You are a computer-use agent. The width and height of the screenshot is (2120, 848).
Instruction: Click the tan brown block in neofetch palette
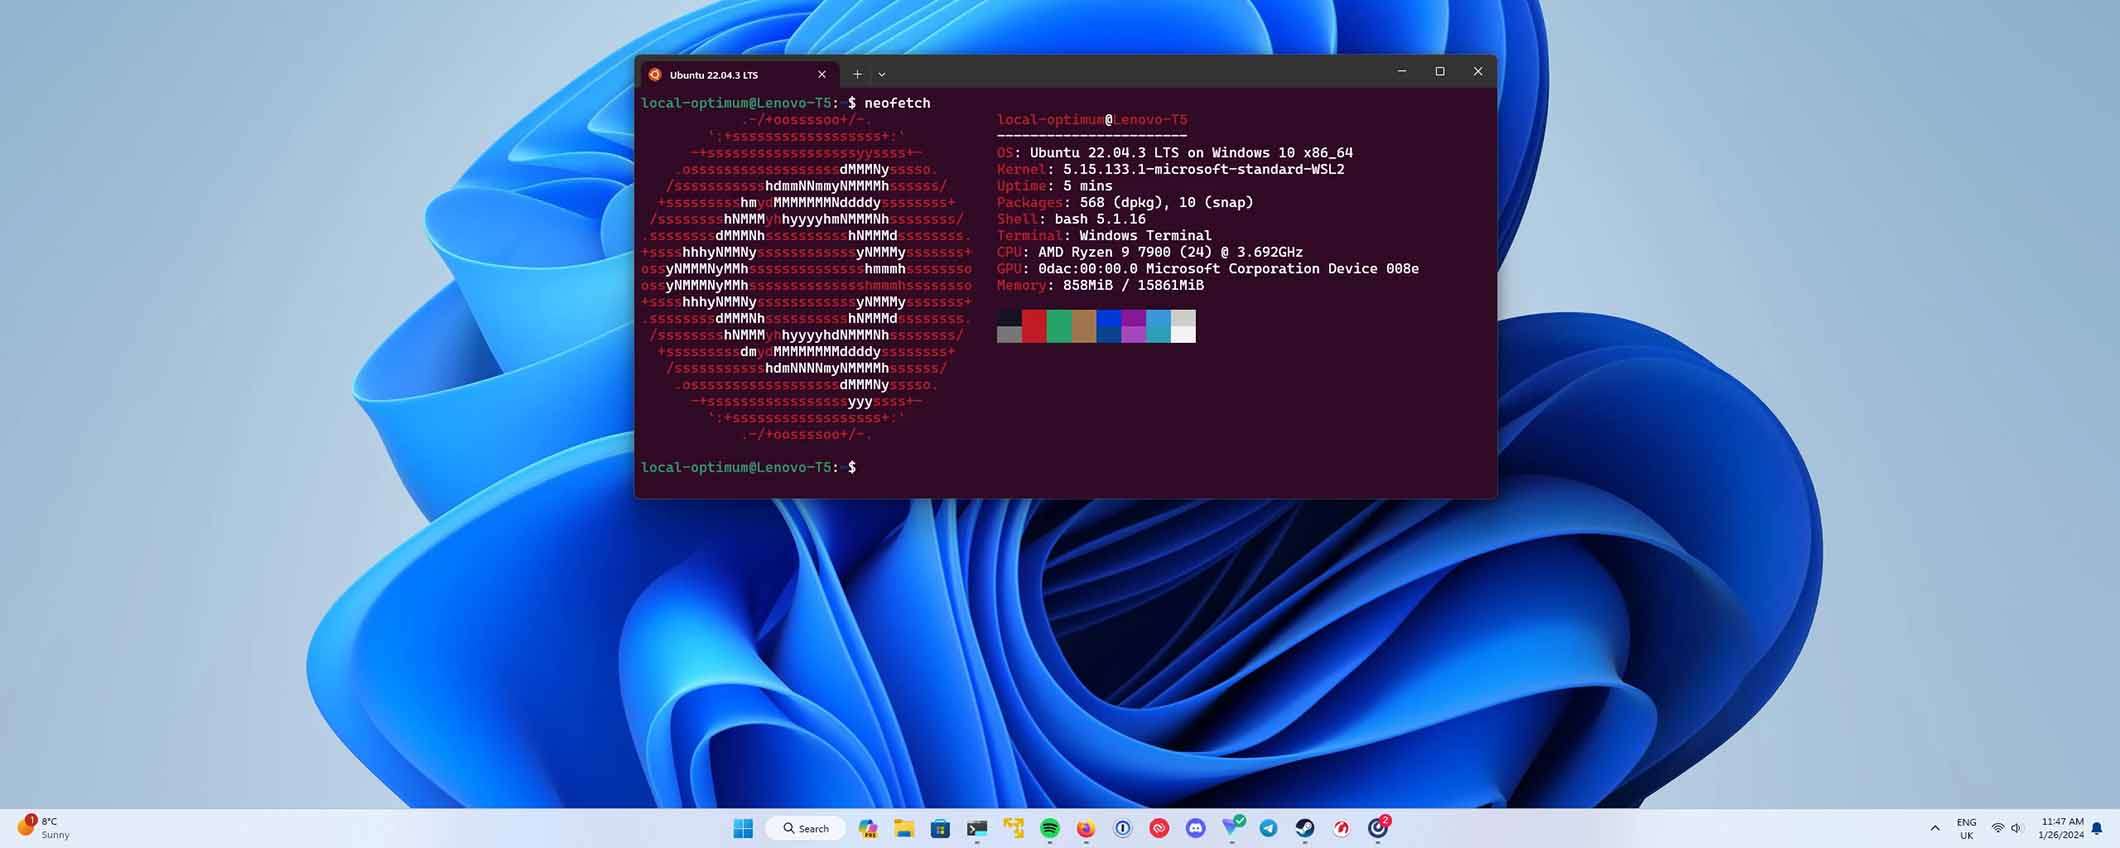click(x=1084, y=326)
